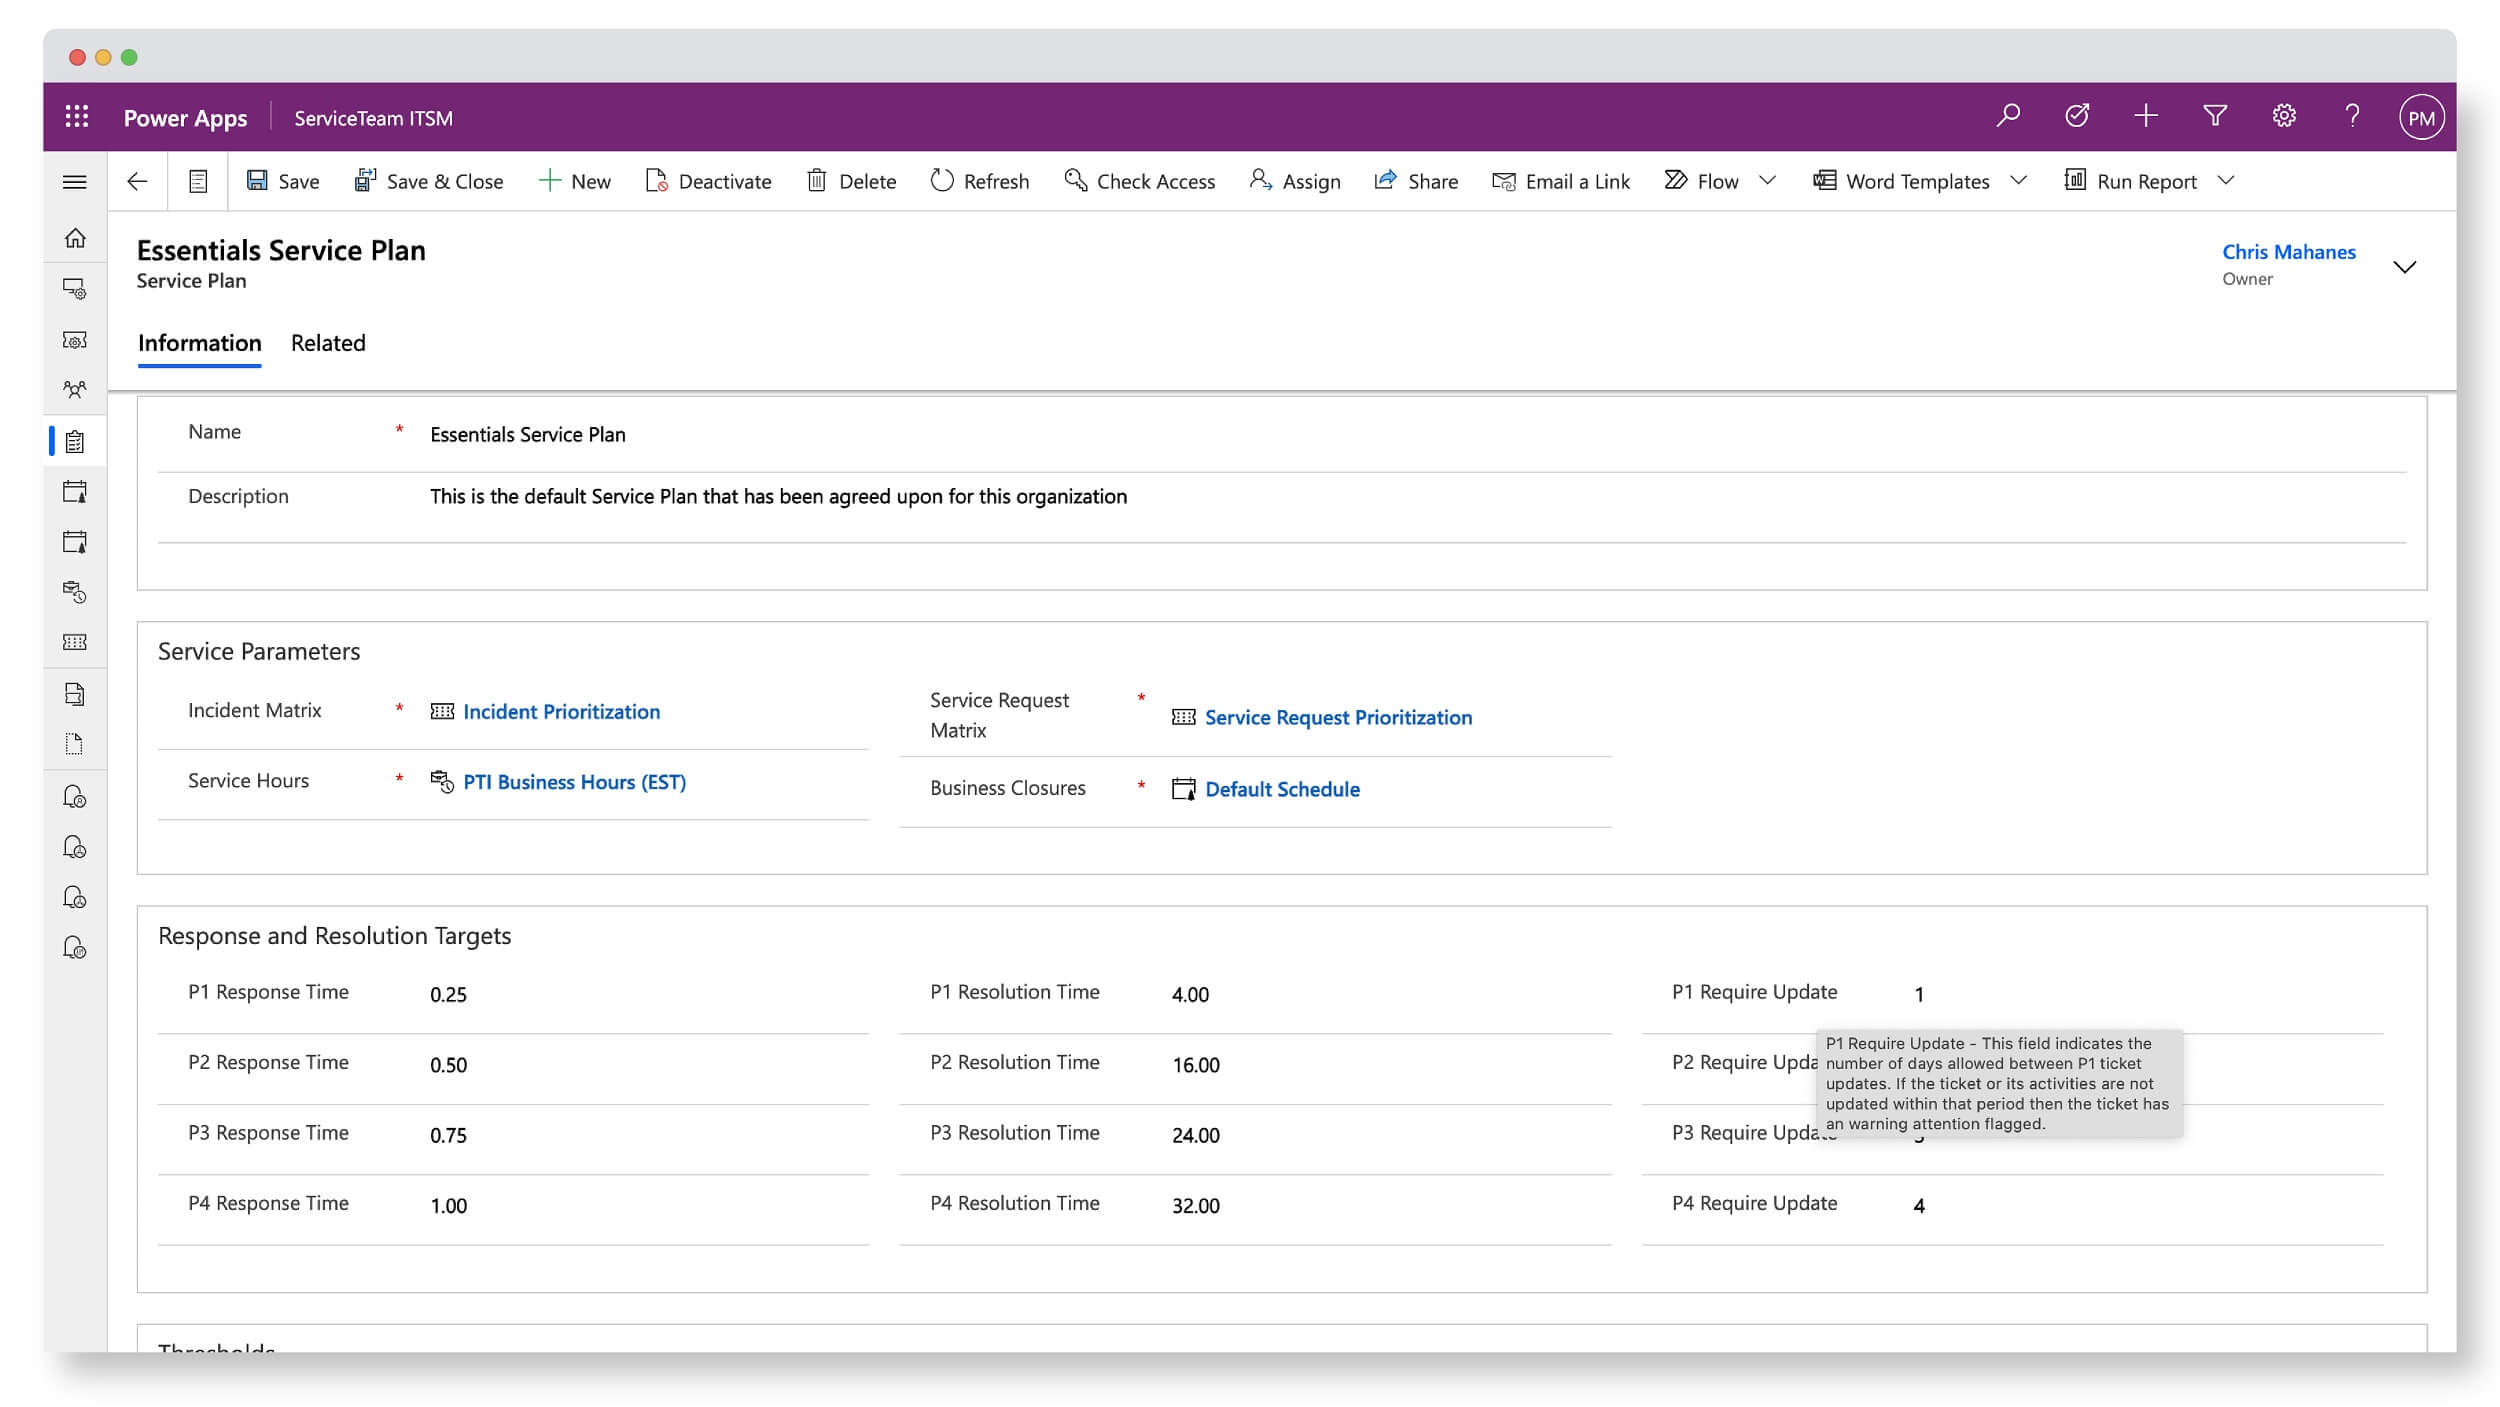Switch to the Related tab

tap(328, 343)
